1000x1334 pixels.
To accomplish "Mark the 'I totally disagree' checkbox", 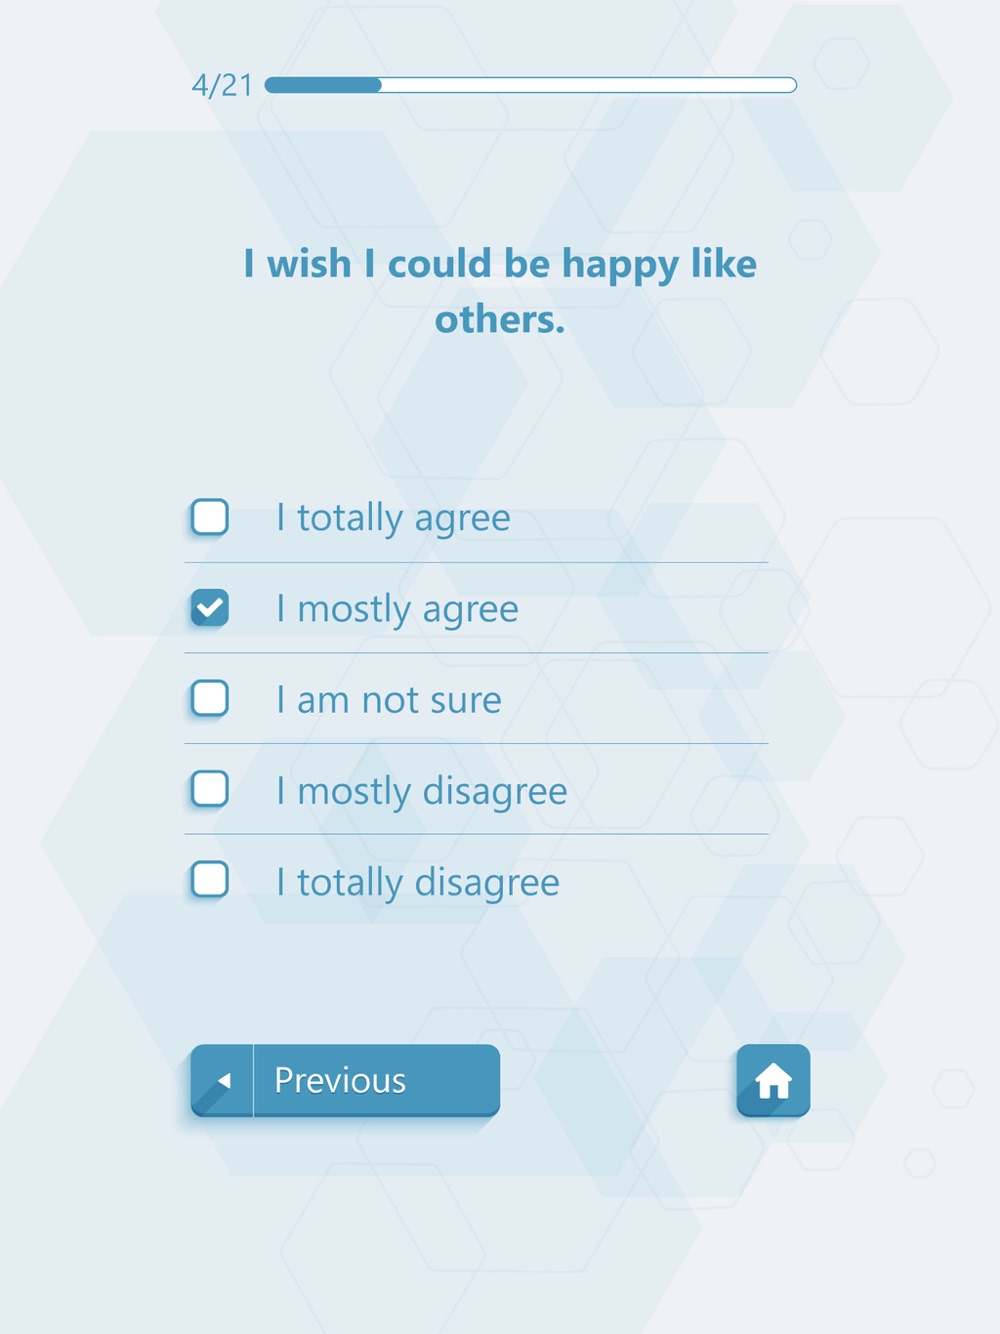I will pyautogui.click(x=210, y=880).
